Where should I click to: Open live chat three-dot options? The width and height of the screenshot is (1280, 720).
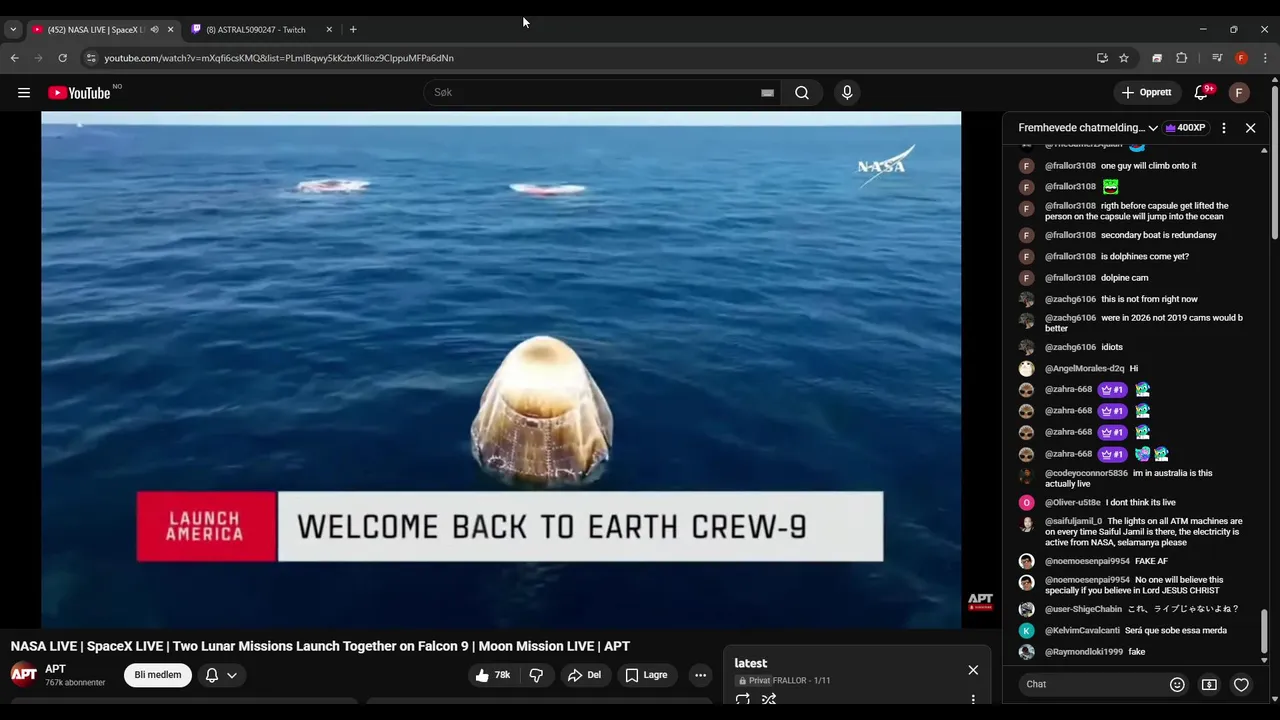click(1223, 128)
